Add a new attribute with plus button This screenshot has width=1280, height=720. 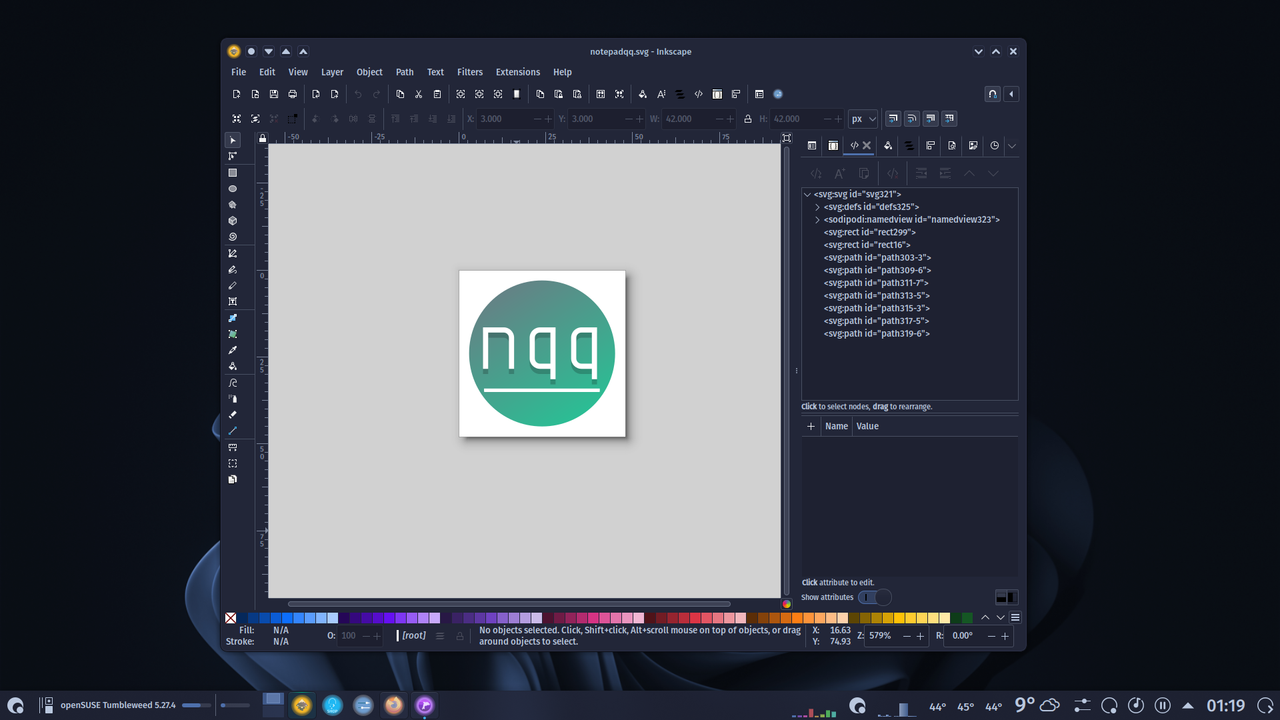pos(811,426)
